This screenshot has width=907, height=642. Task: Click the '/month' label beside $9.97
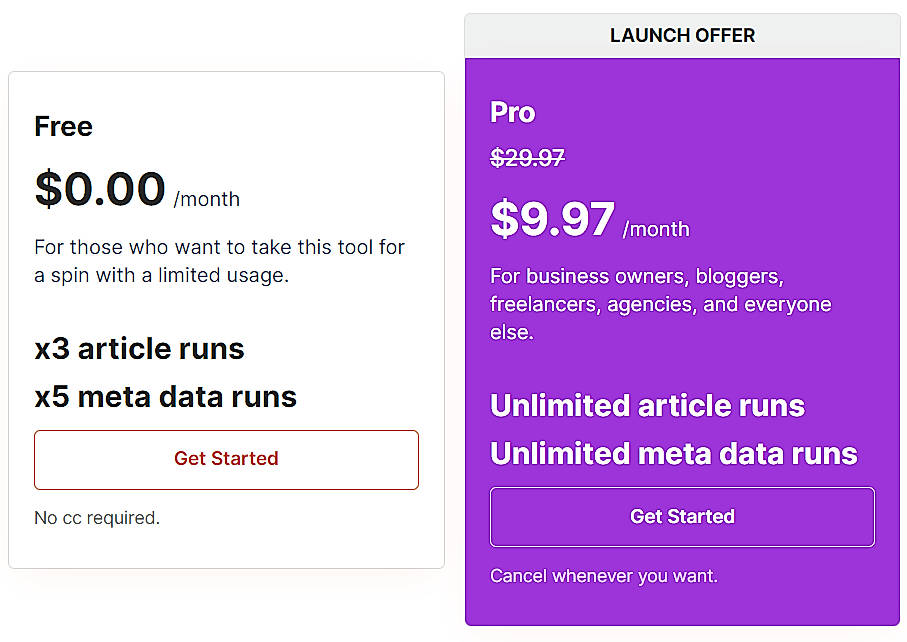pos(656,229)
